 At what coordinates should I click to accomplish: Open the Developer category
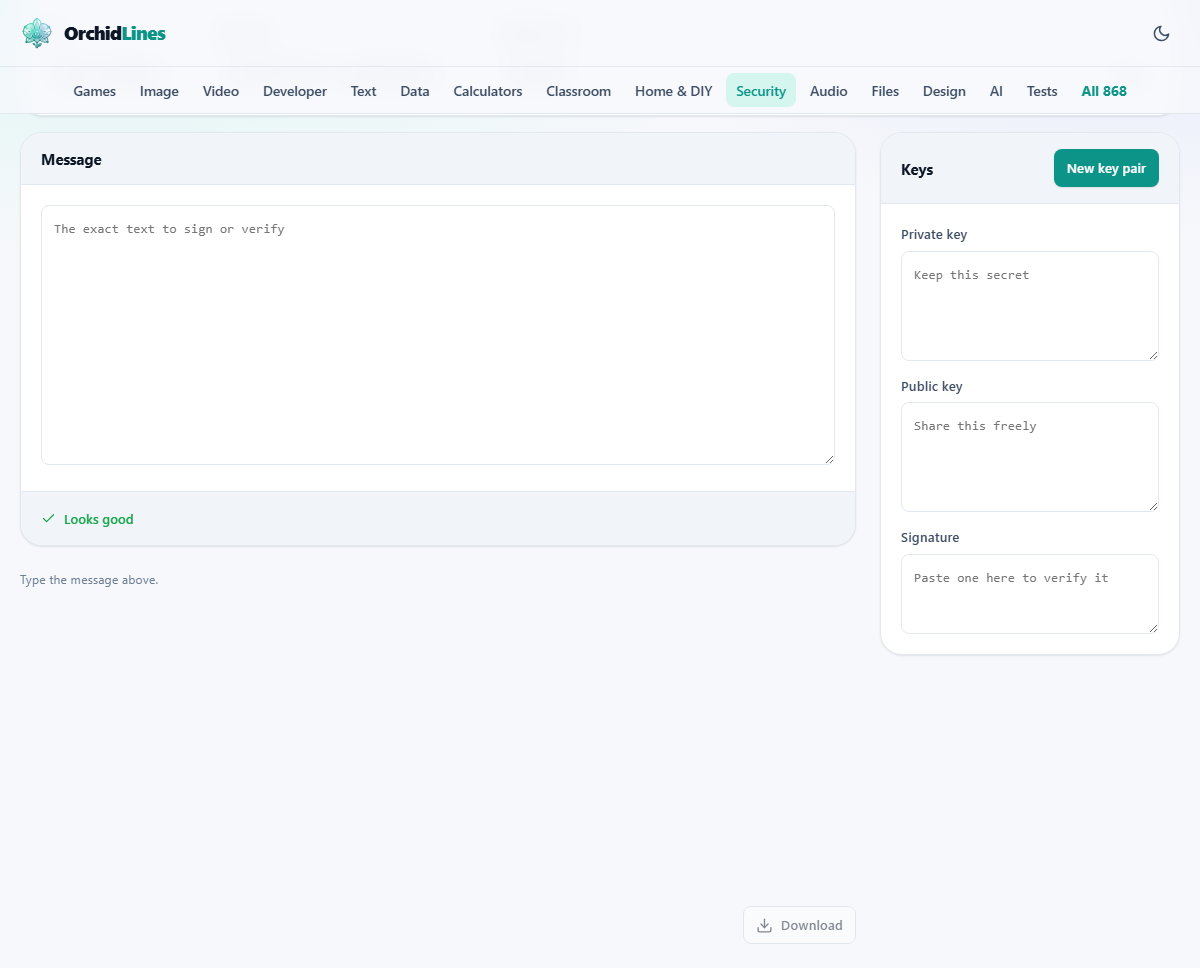(295, 91)
